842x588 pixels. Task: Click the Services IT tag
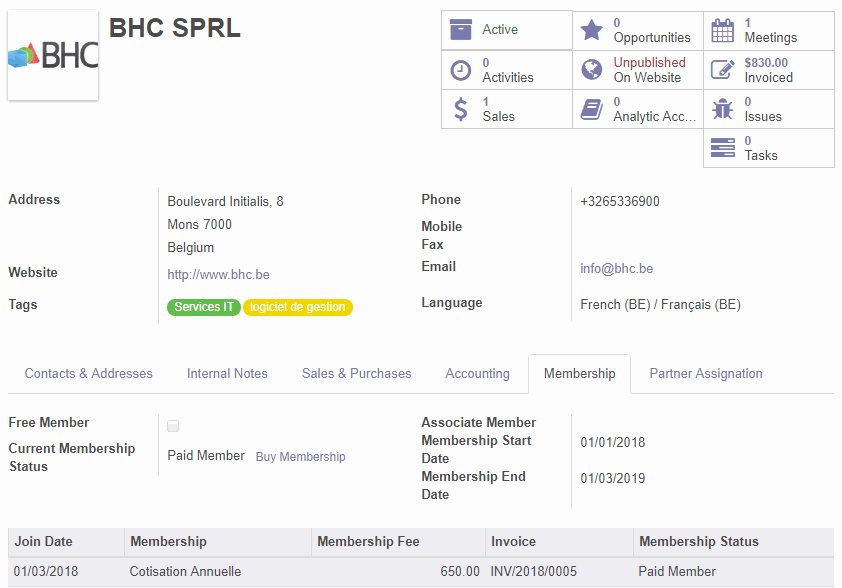(204, 307)
